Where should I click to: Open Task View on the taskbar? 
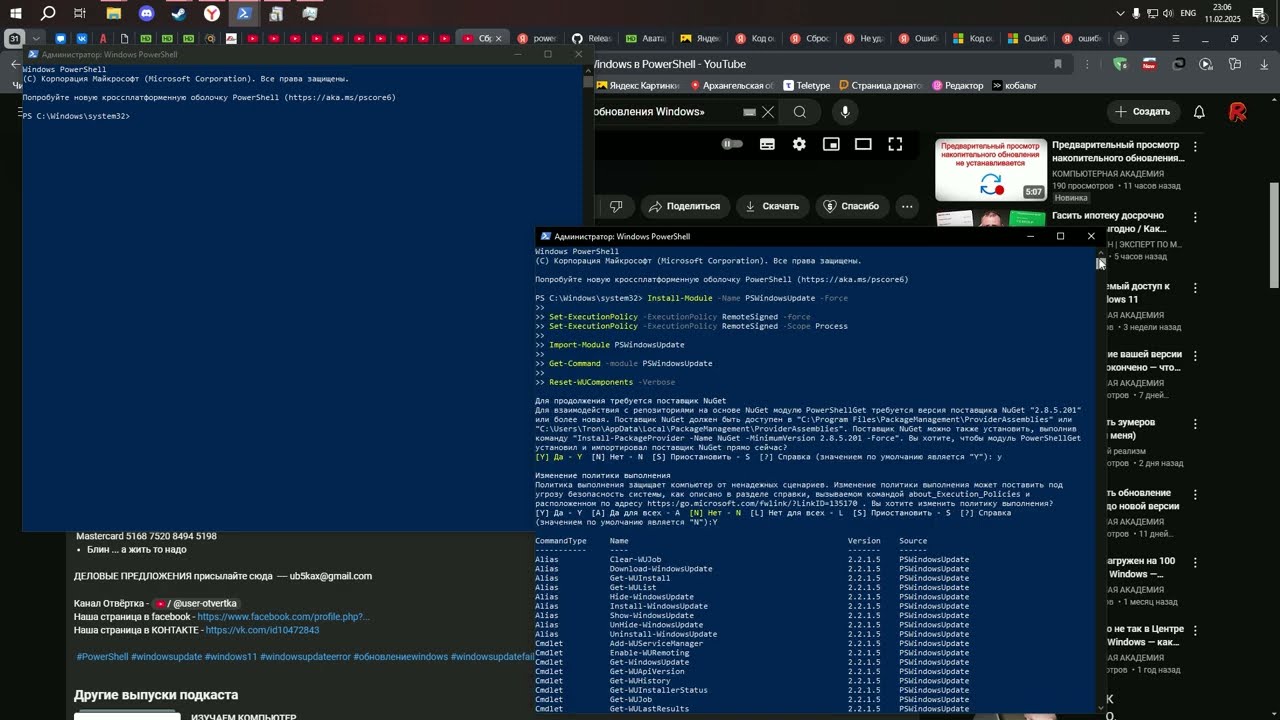pos(80,14)
